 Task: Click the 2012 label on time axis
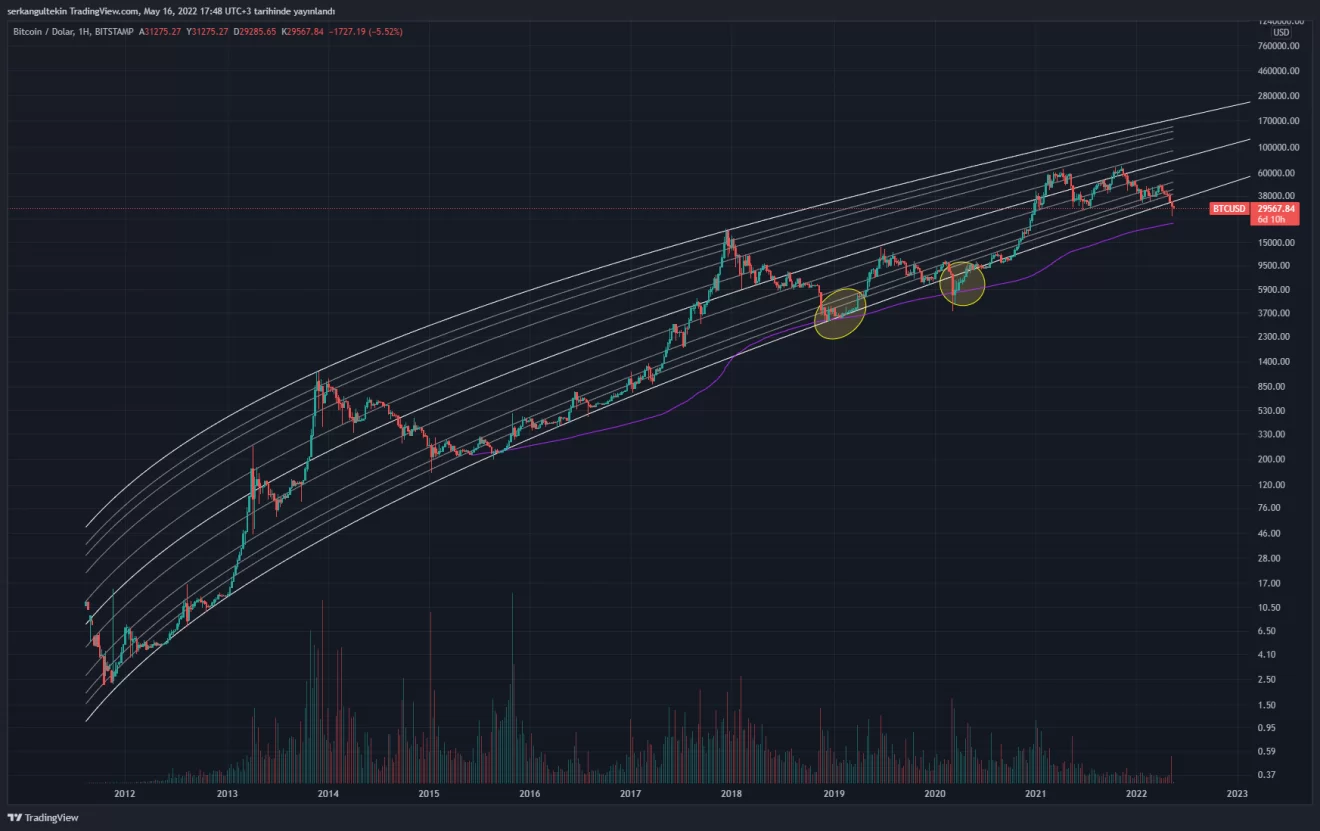tap(125, 794)
